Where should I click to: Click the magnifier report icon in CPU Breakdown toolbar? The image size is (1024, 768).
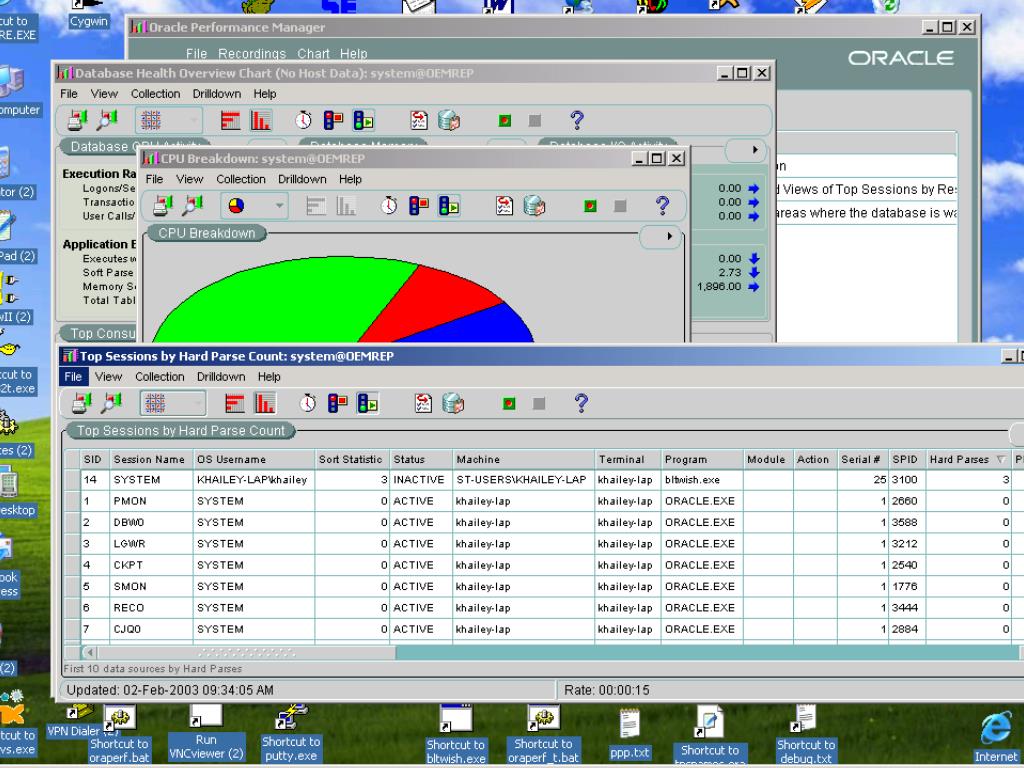pyautogui.click(x=193, y=206)
